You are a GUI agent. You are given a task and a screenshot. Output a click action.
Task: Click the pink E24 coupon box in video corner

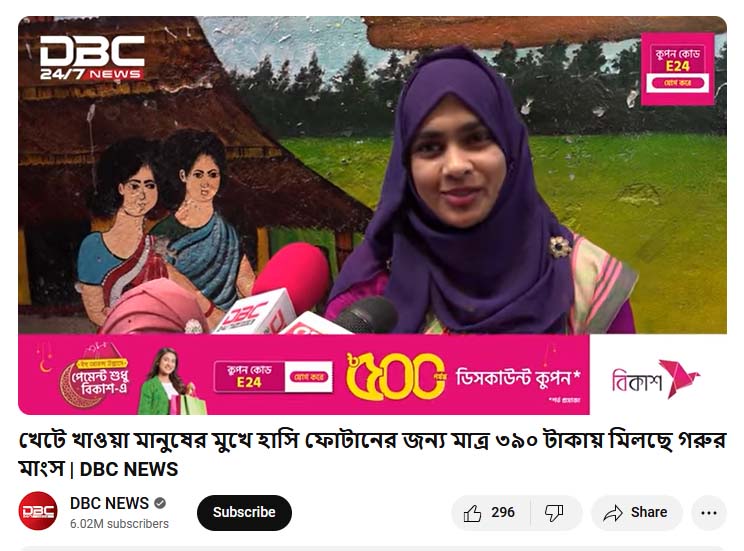point(677,69)
